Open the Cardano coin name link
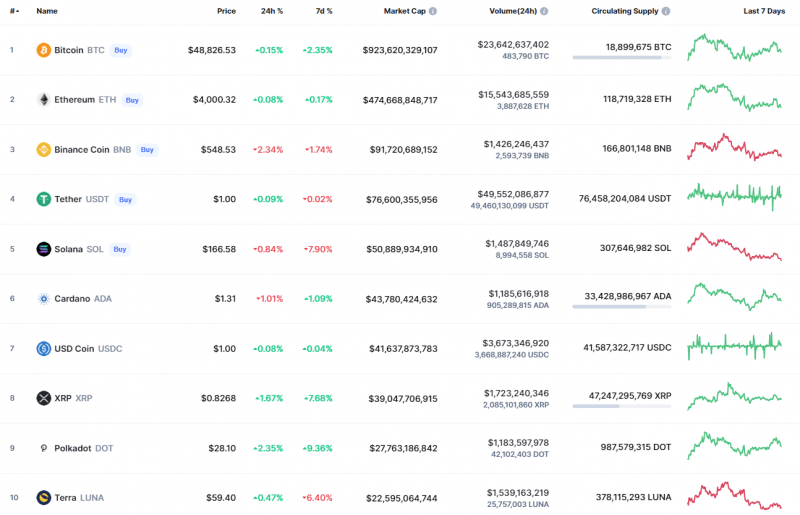This screenshot has width=800, height=515. 71,299
